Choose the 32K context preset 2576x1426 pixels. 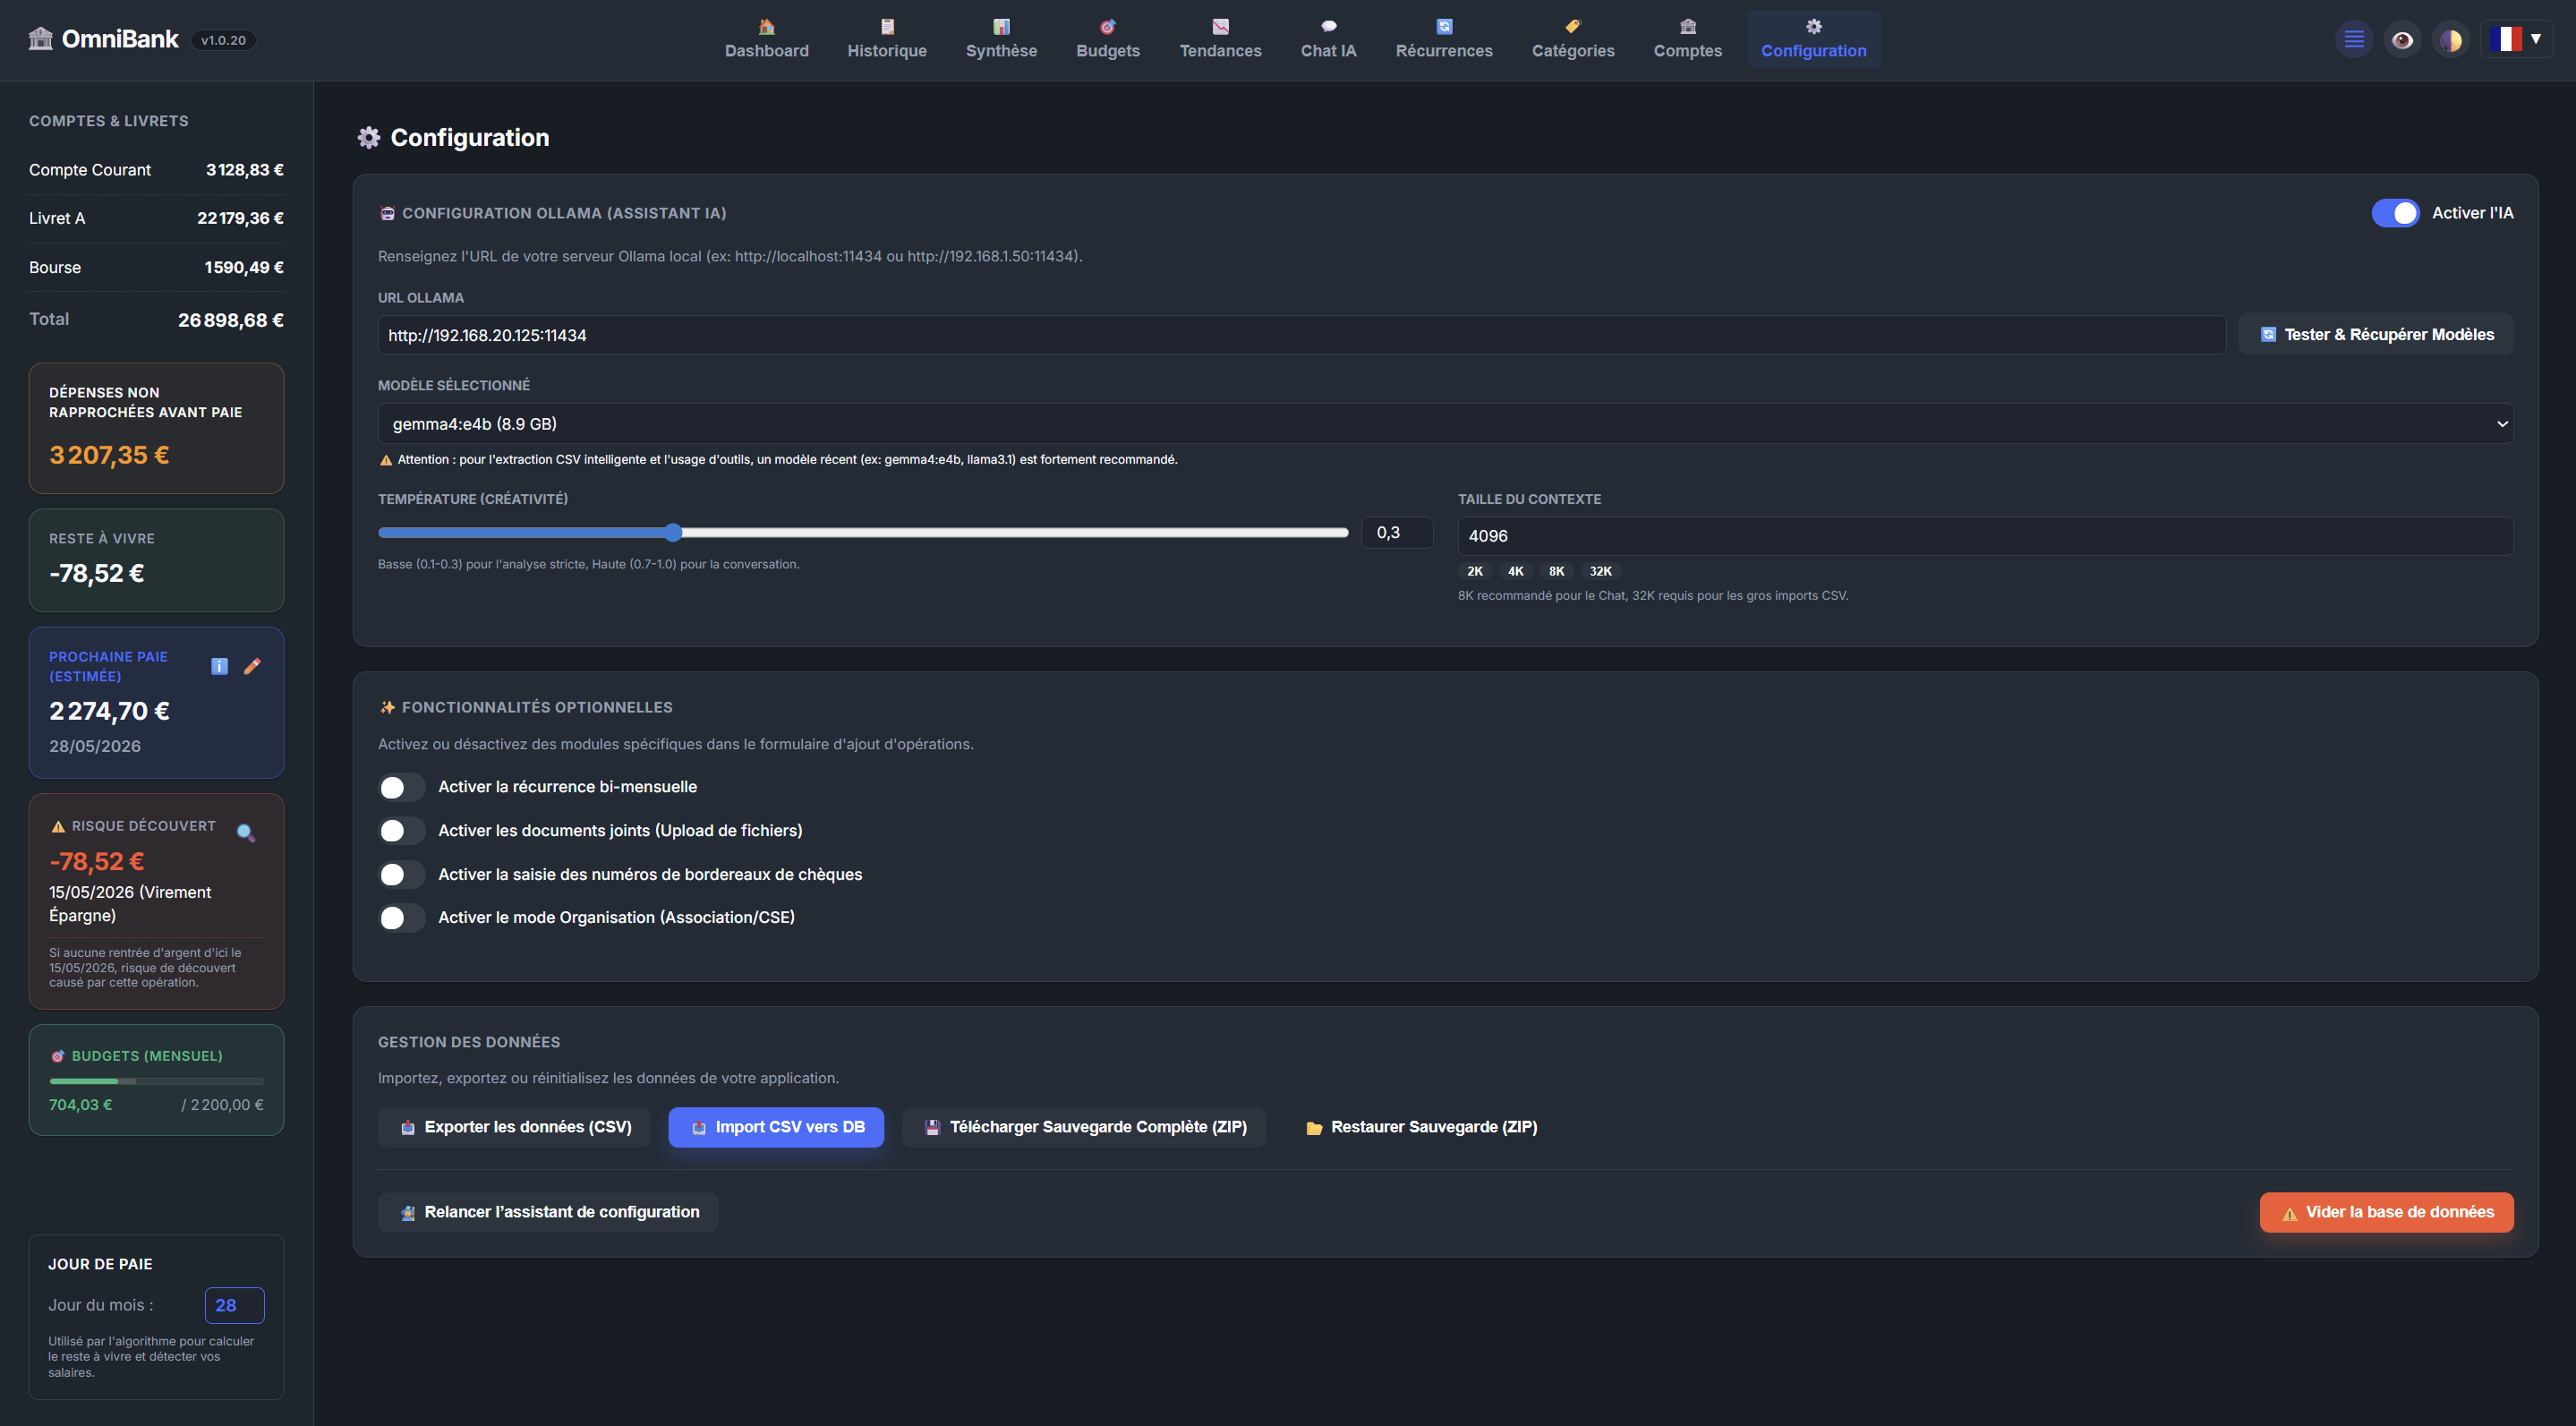click(1600, 572)
